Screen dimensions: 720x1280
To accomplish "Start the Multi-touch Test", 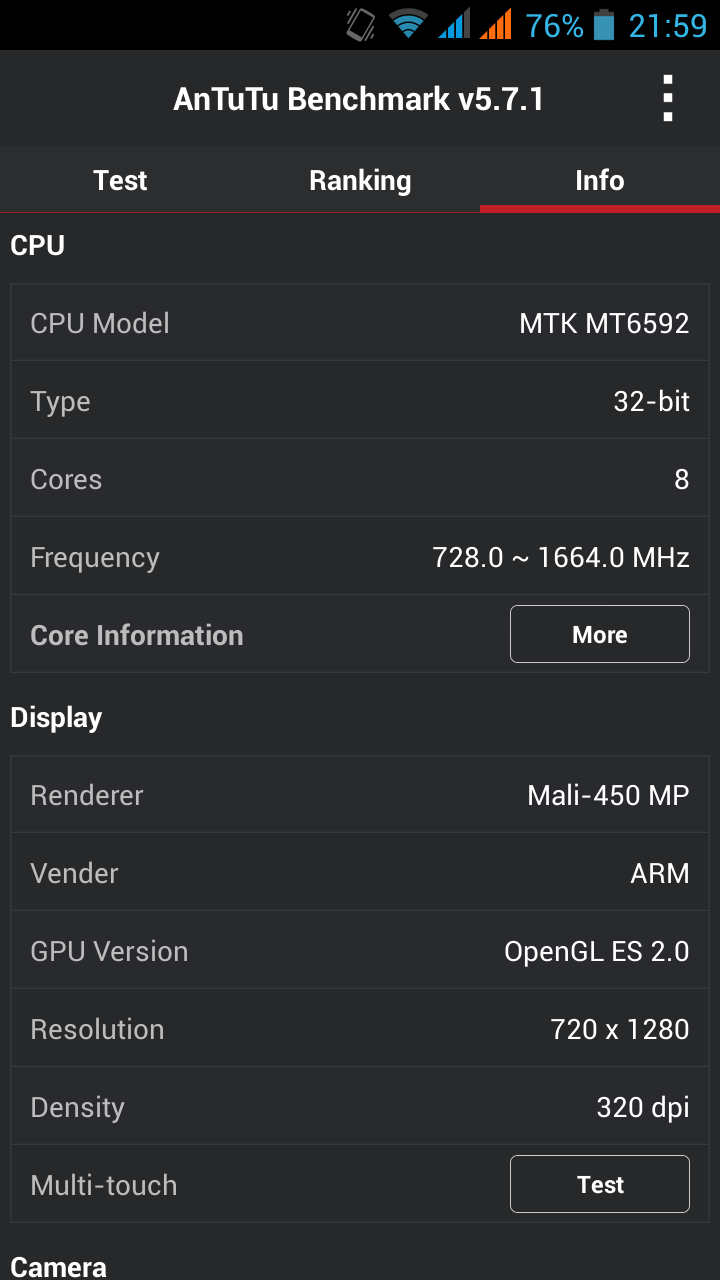I will point(599,1184).
